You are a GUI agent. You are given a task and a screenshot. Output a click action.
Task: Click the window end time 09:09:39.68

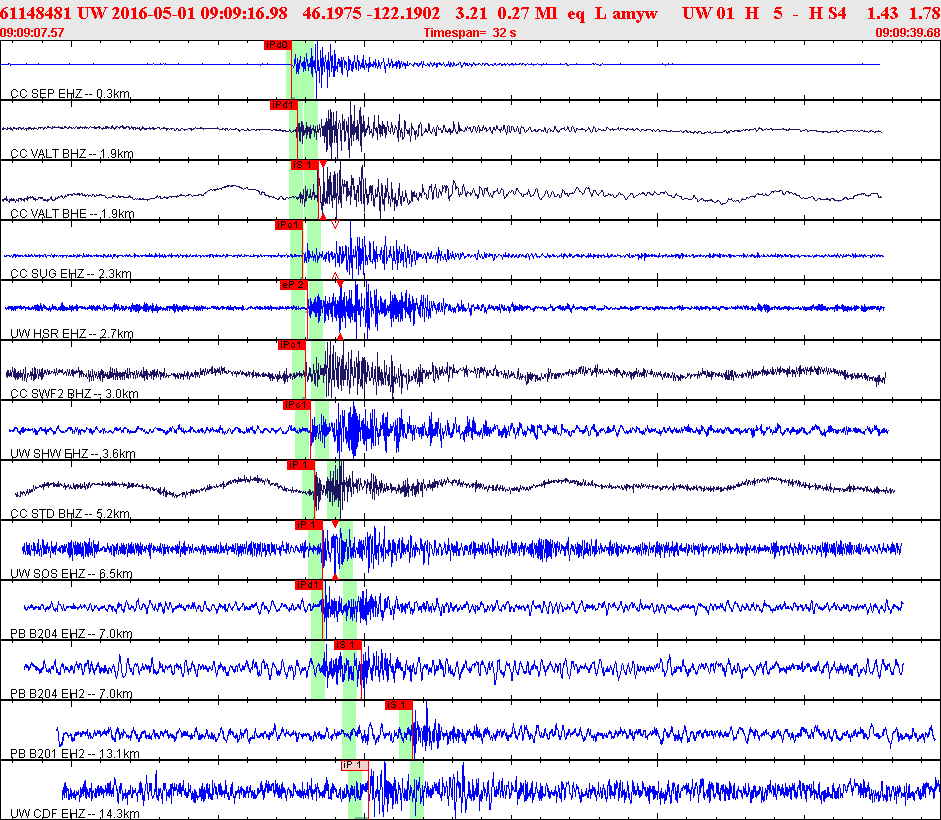pos(908,32)
